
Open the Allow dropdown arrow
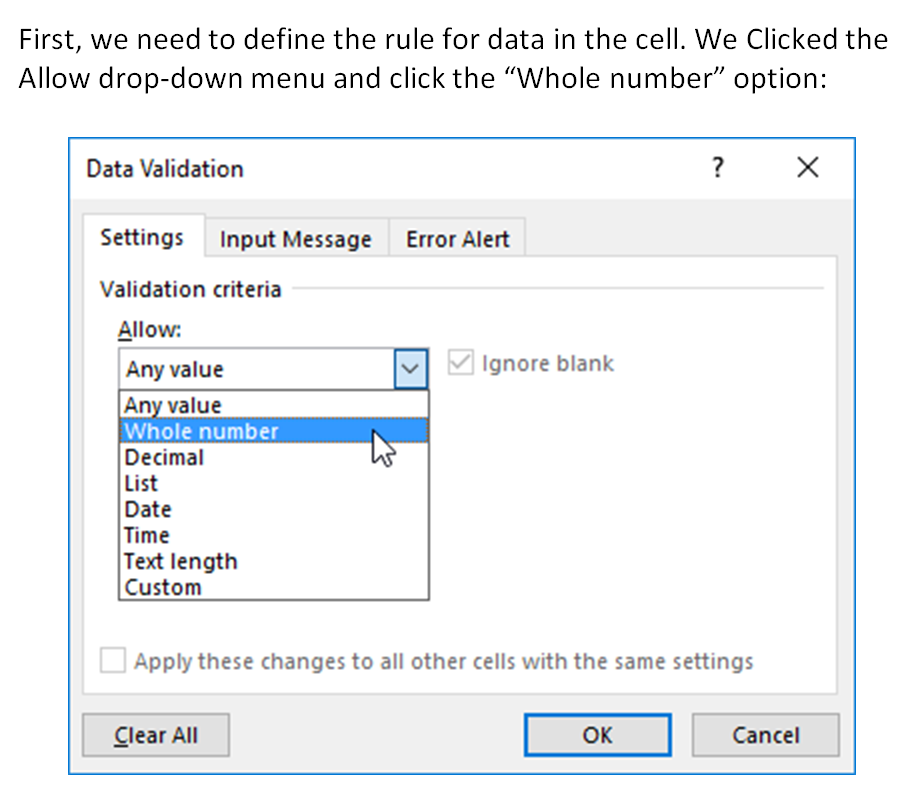point(411,369)
